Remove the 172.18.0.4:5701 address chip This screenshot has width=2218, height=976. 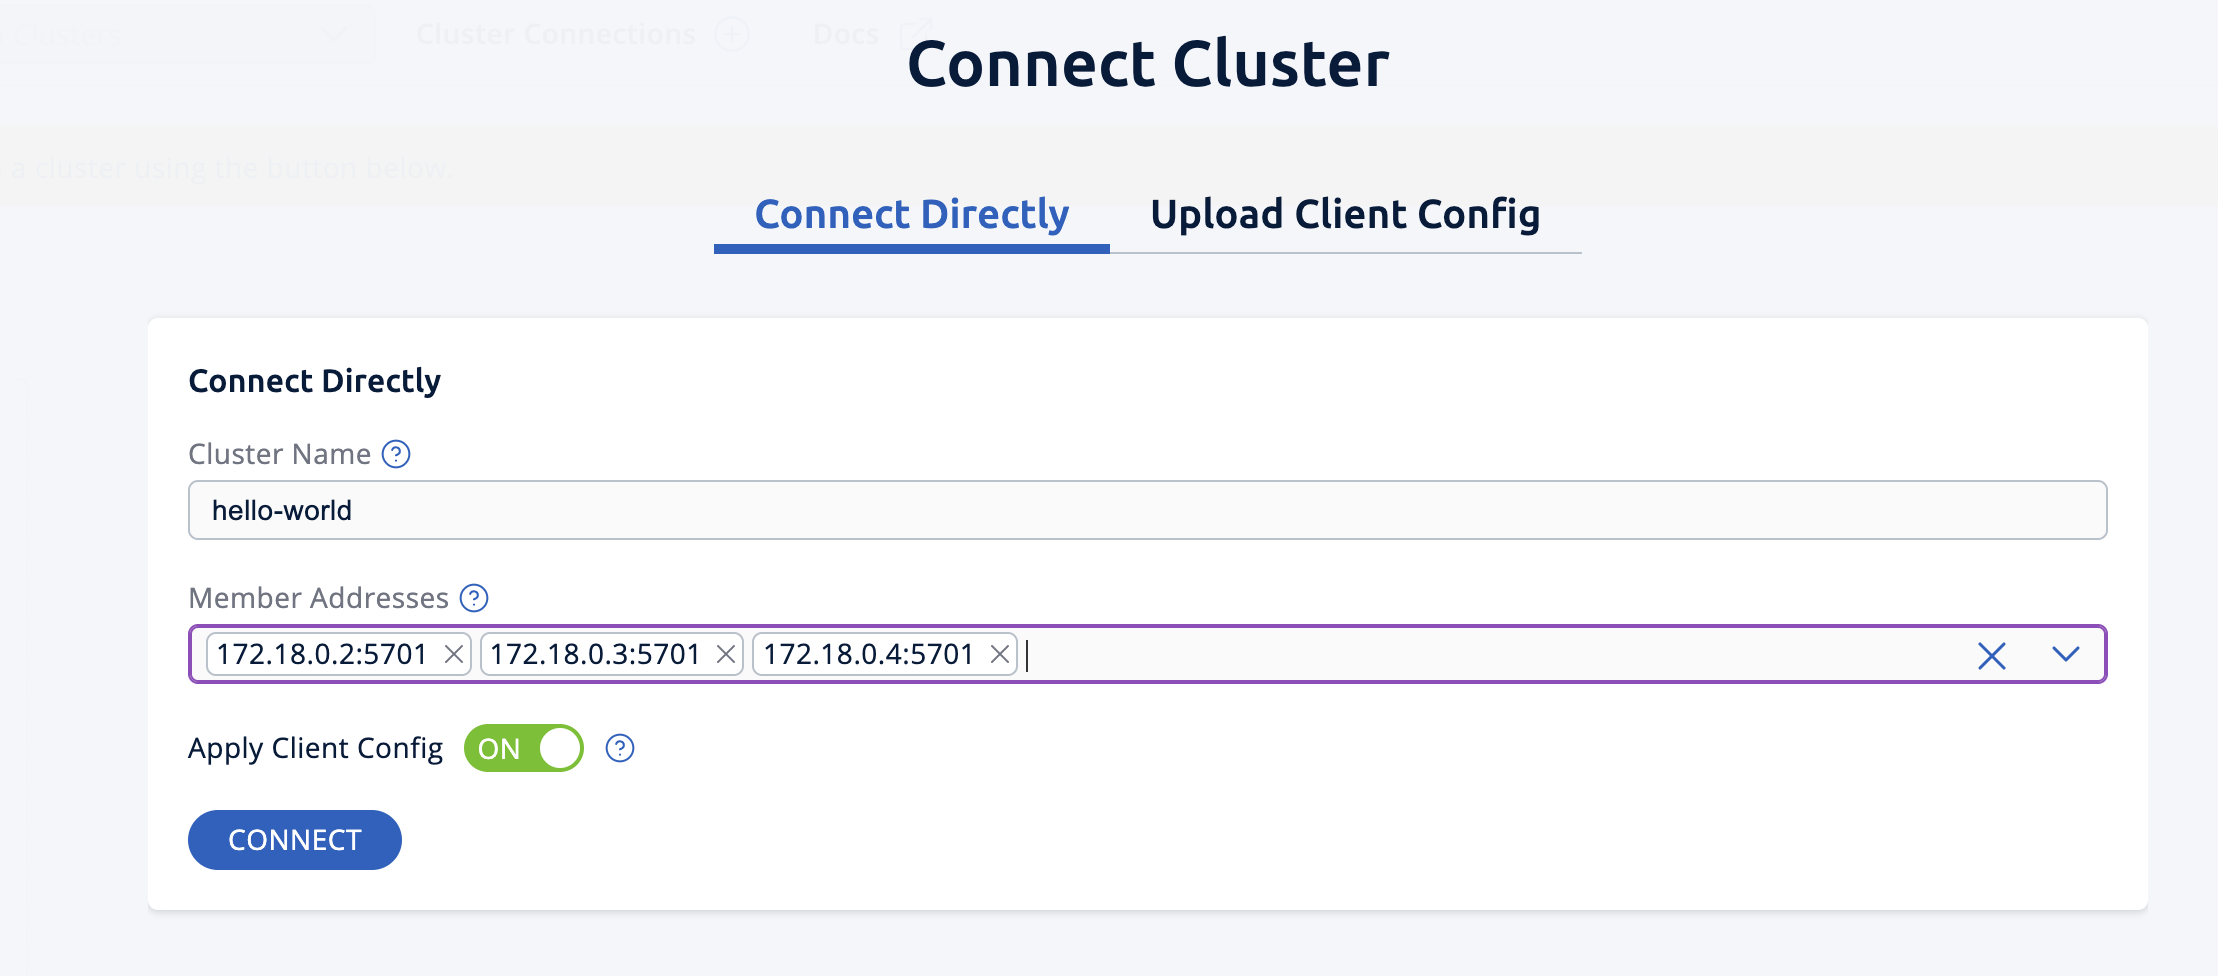[x=1000, y=654]
